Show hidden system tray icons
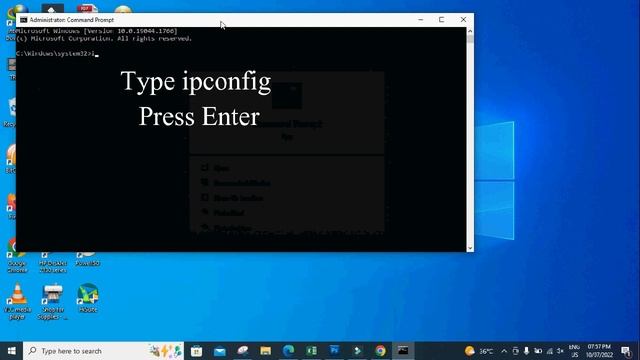640x360 pixels. (x=504, y=351)
